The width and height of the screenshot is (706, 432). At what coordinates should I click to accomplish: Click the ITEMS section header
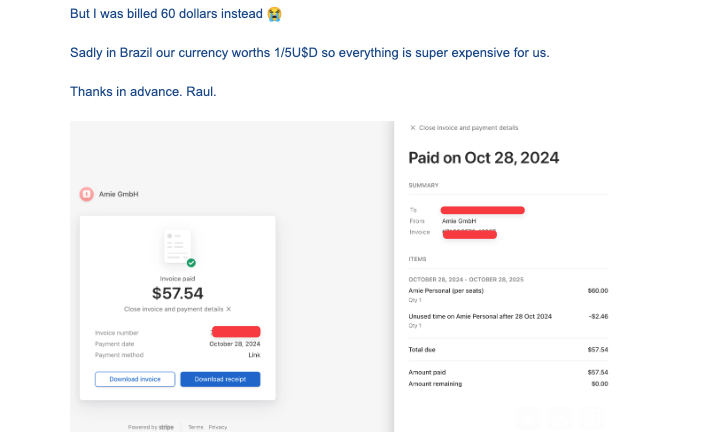(x=417, y=259)
